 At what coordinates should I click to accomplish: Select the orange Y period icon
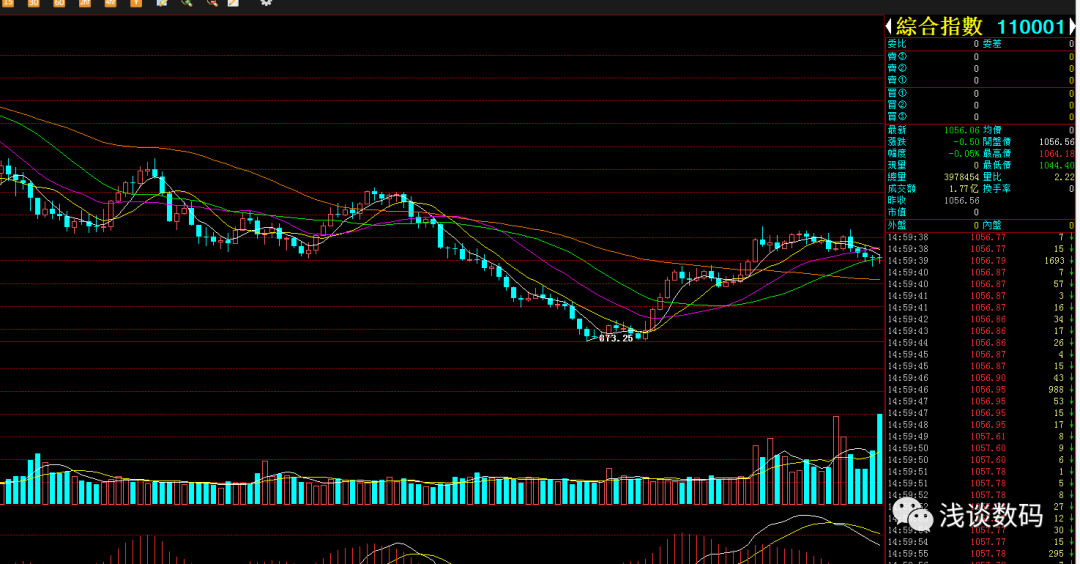(x=136, y=3)
